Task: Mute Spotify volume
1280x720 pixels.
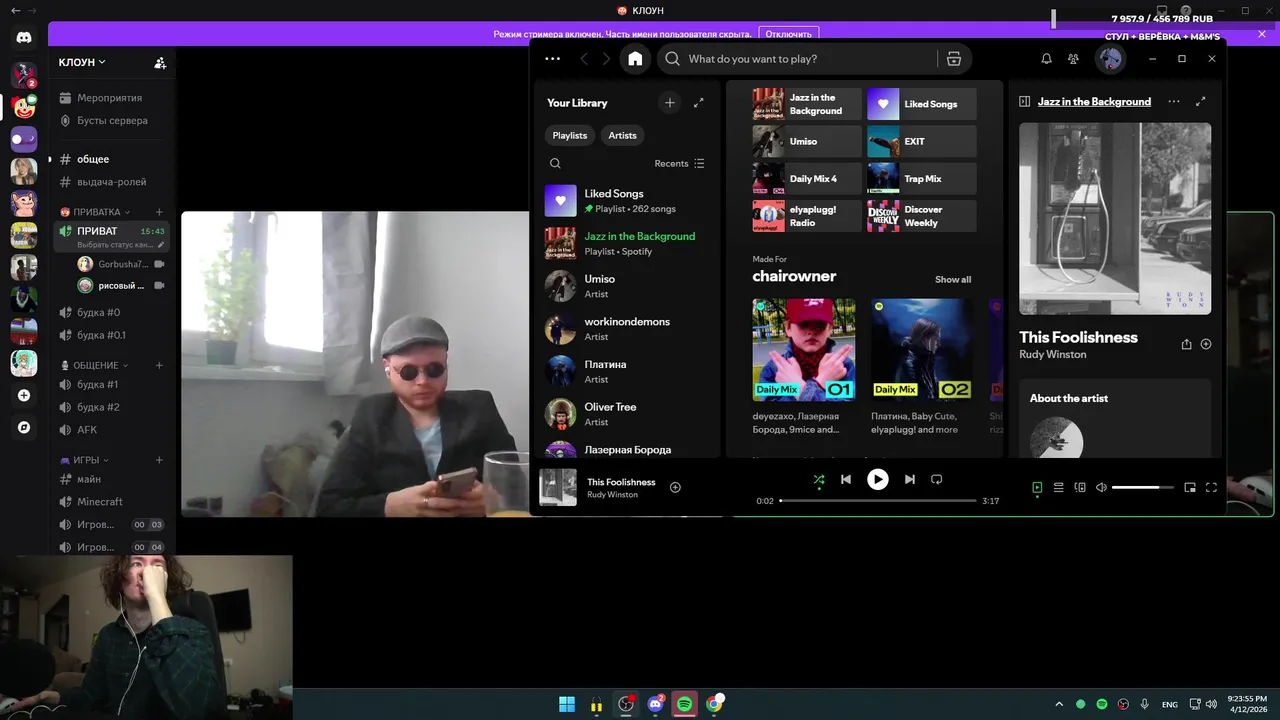Action: pyautogui.click(x=1101, y=488)
